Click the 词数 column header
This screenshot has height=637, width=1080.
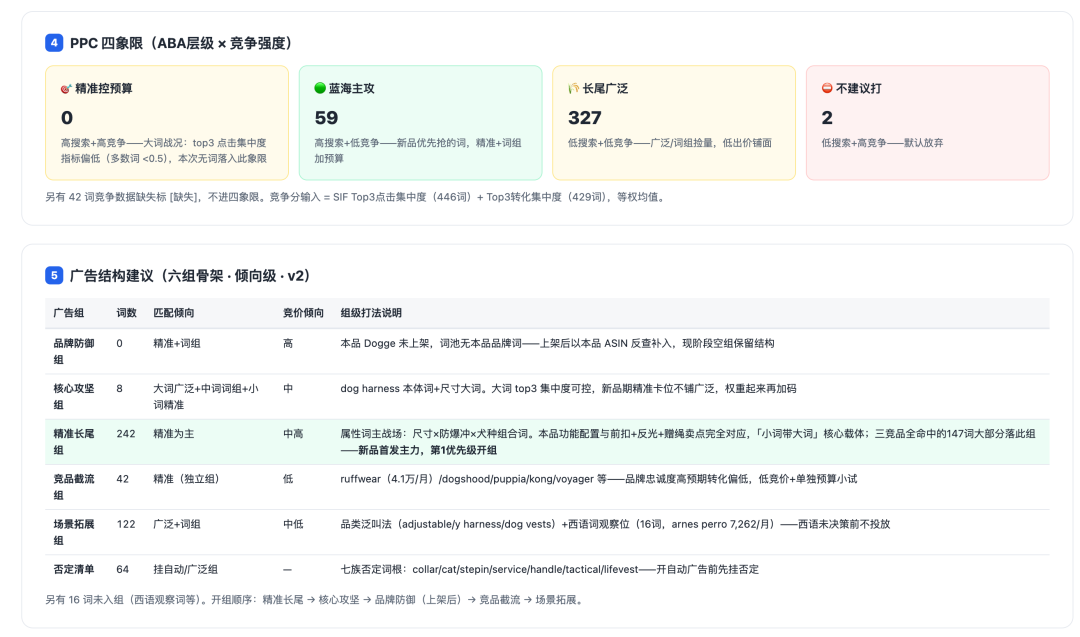pos(127,313)
